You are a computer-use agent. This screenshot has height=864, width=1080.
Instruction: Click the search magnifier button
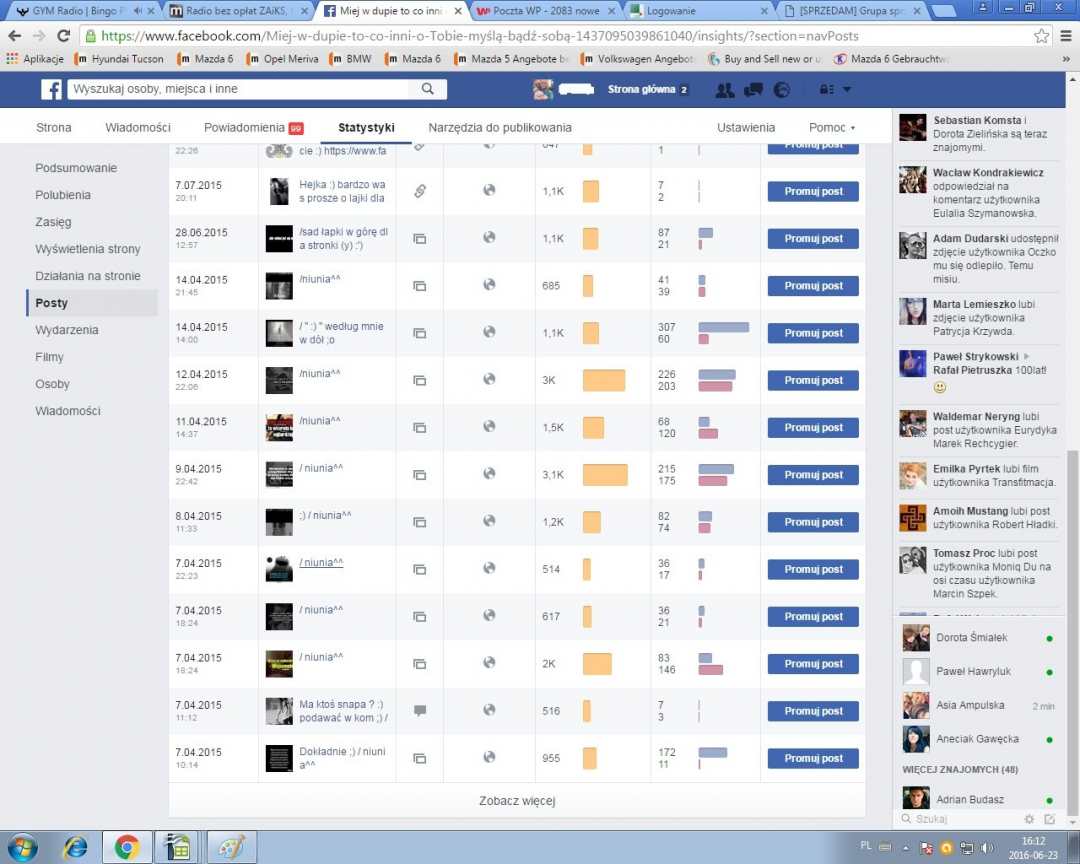[427, 89]
